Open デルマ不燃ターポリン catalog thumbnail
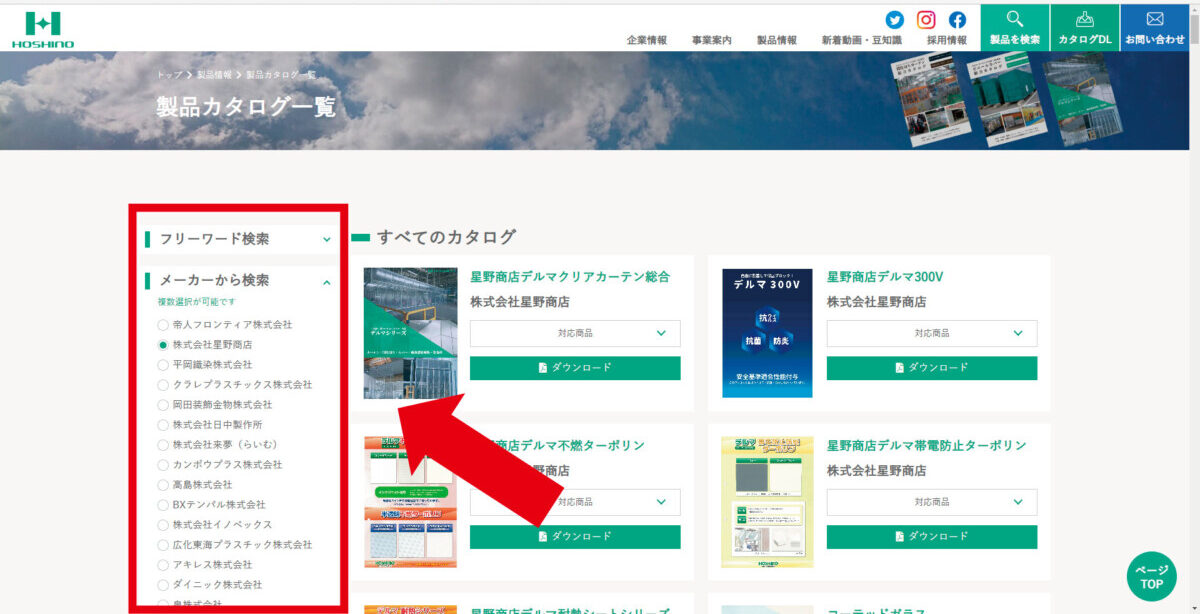The height and width of the screenshot is (614, 1200). tap(410, 502)
